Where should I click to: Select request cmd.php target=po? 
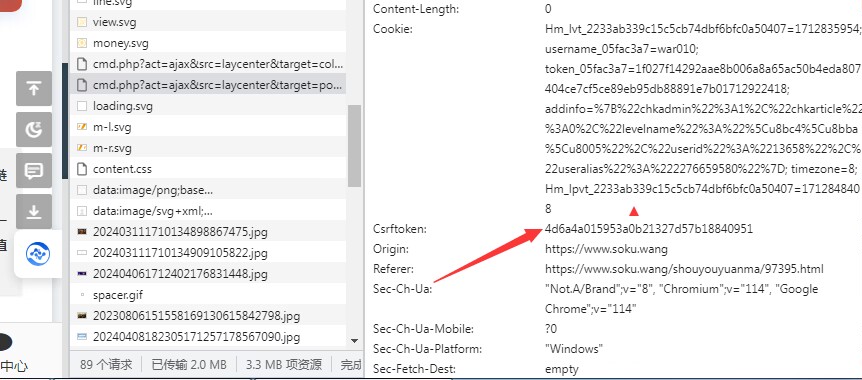click(x=208, y=85)
